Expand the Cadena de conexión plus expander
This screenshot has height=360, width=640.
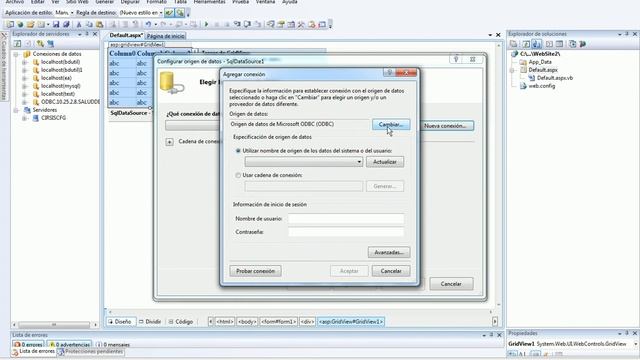[x=169, y=142]
